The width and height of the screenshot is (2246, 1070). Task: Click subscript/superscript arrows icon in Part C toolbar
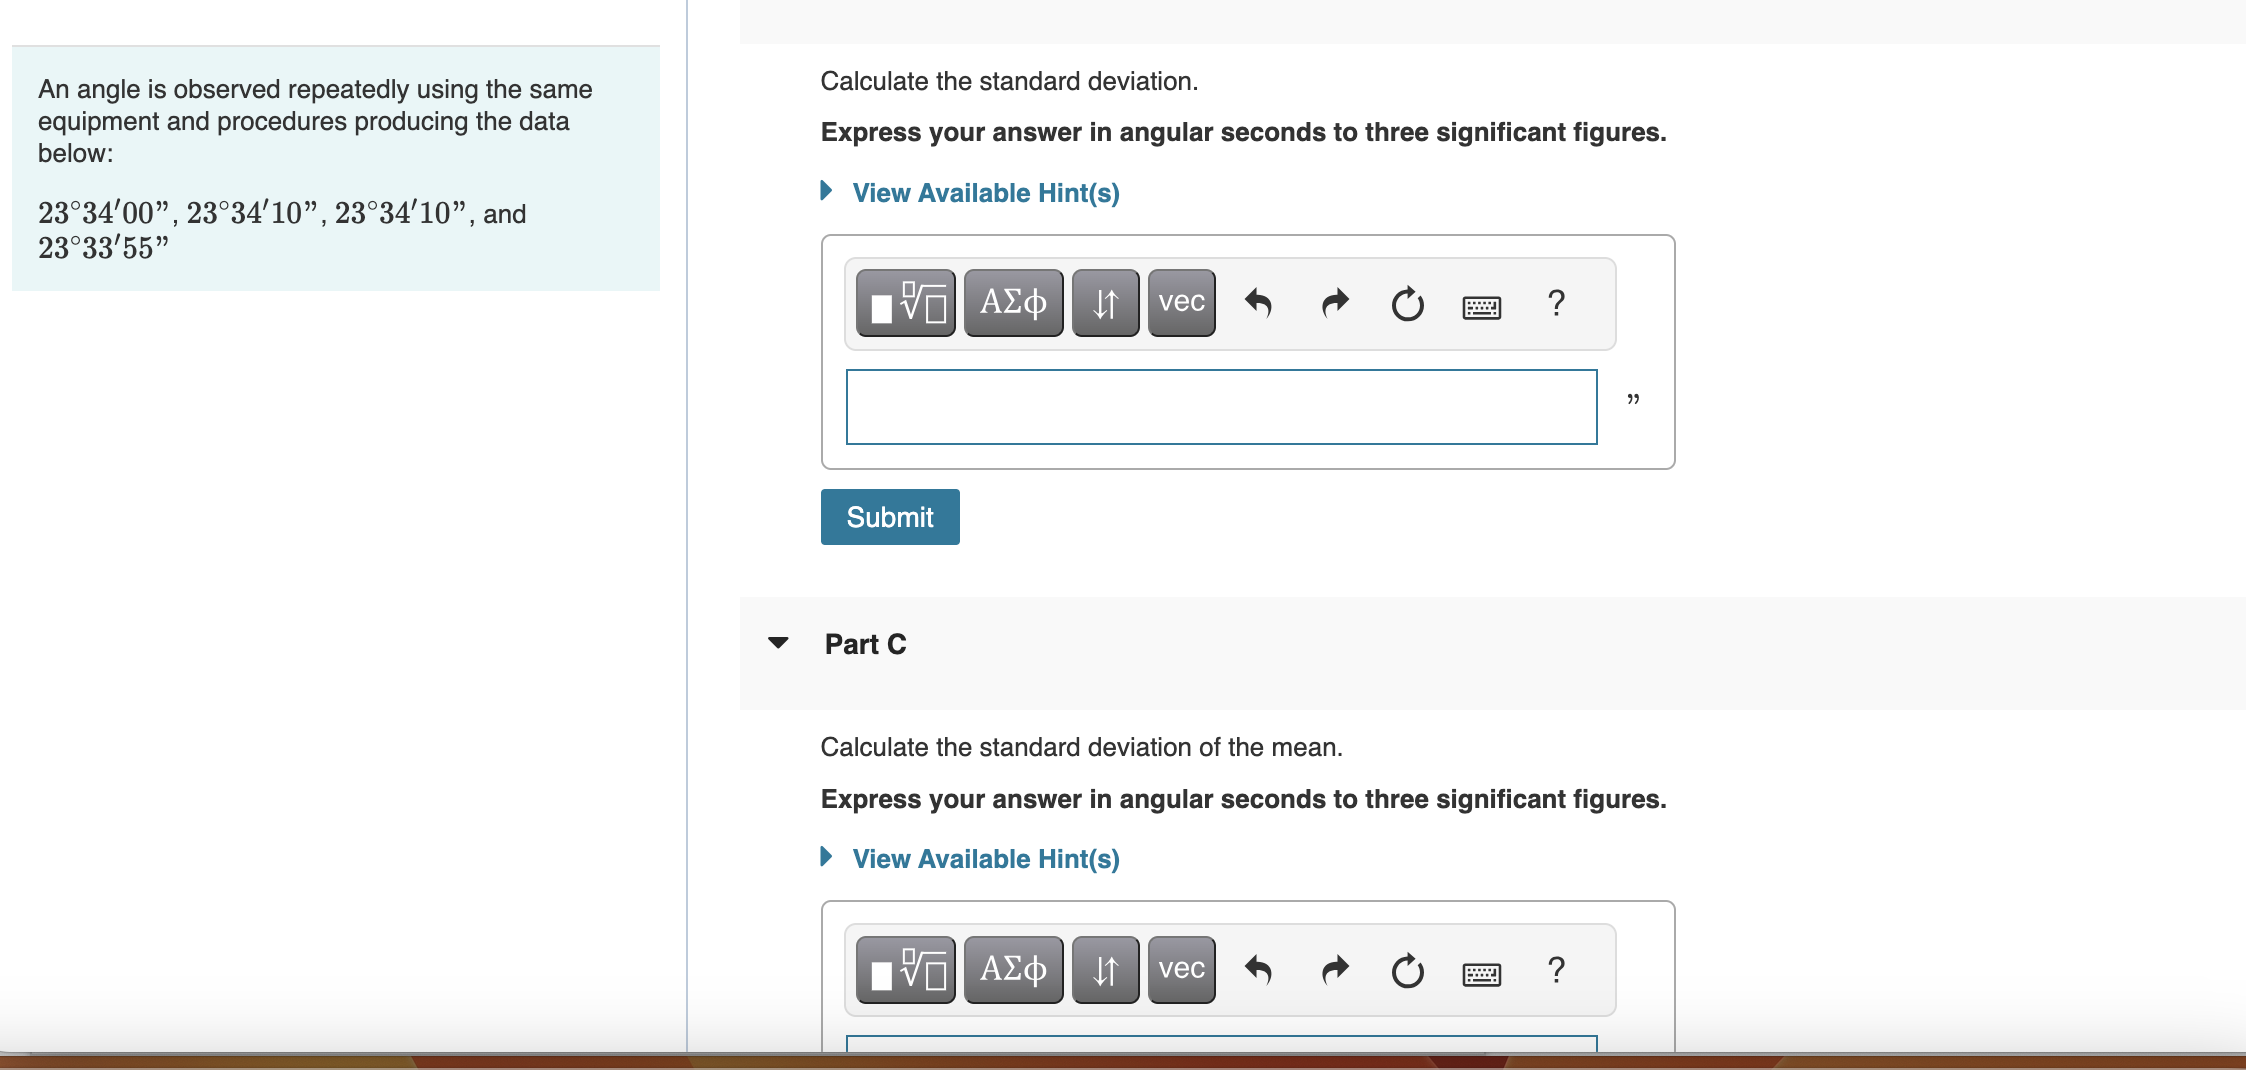[1105, 970]
